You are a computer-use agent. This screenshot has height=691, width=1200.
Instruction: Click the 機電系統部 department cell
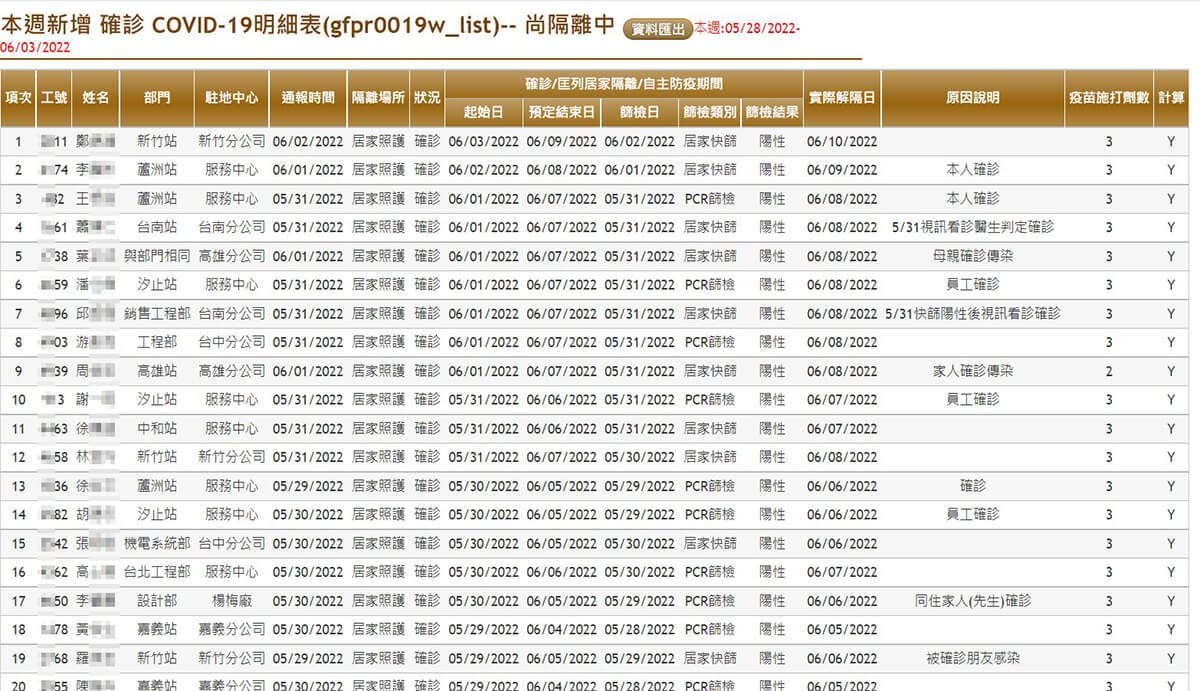click(157, 544)
